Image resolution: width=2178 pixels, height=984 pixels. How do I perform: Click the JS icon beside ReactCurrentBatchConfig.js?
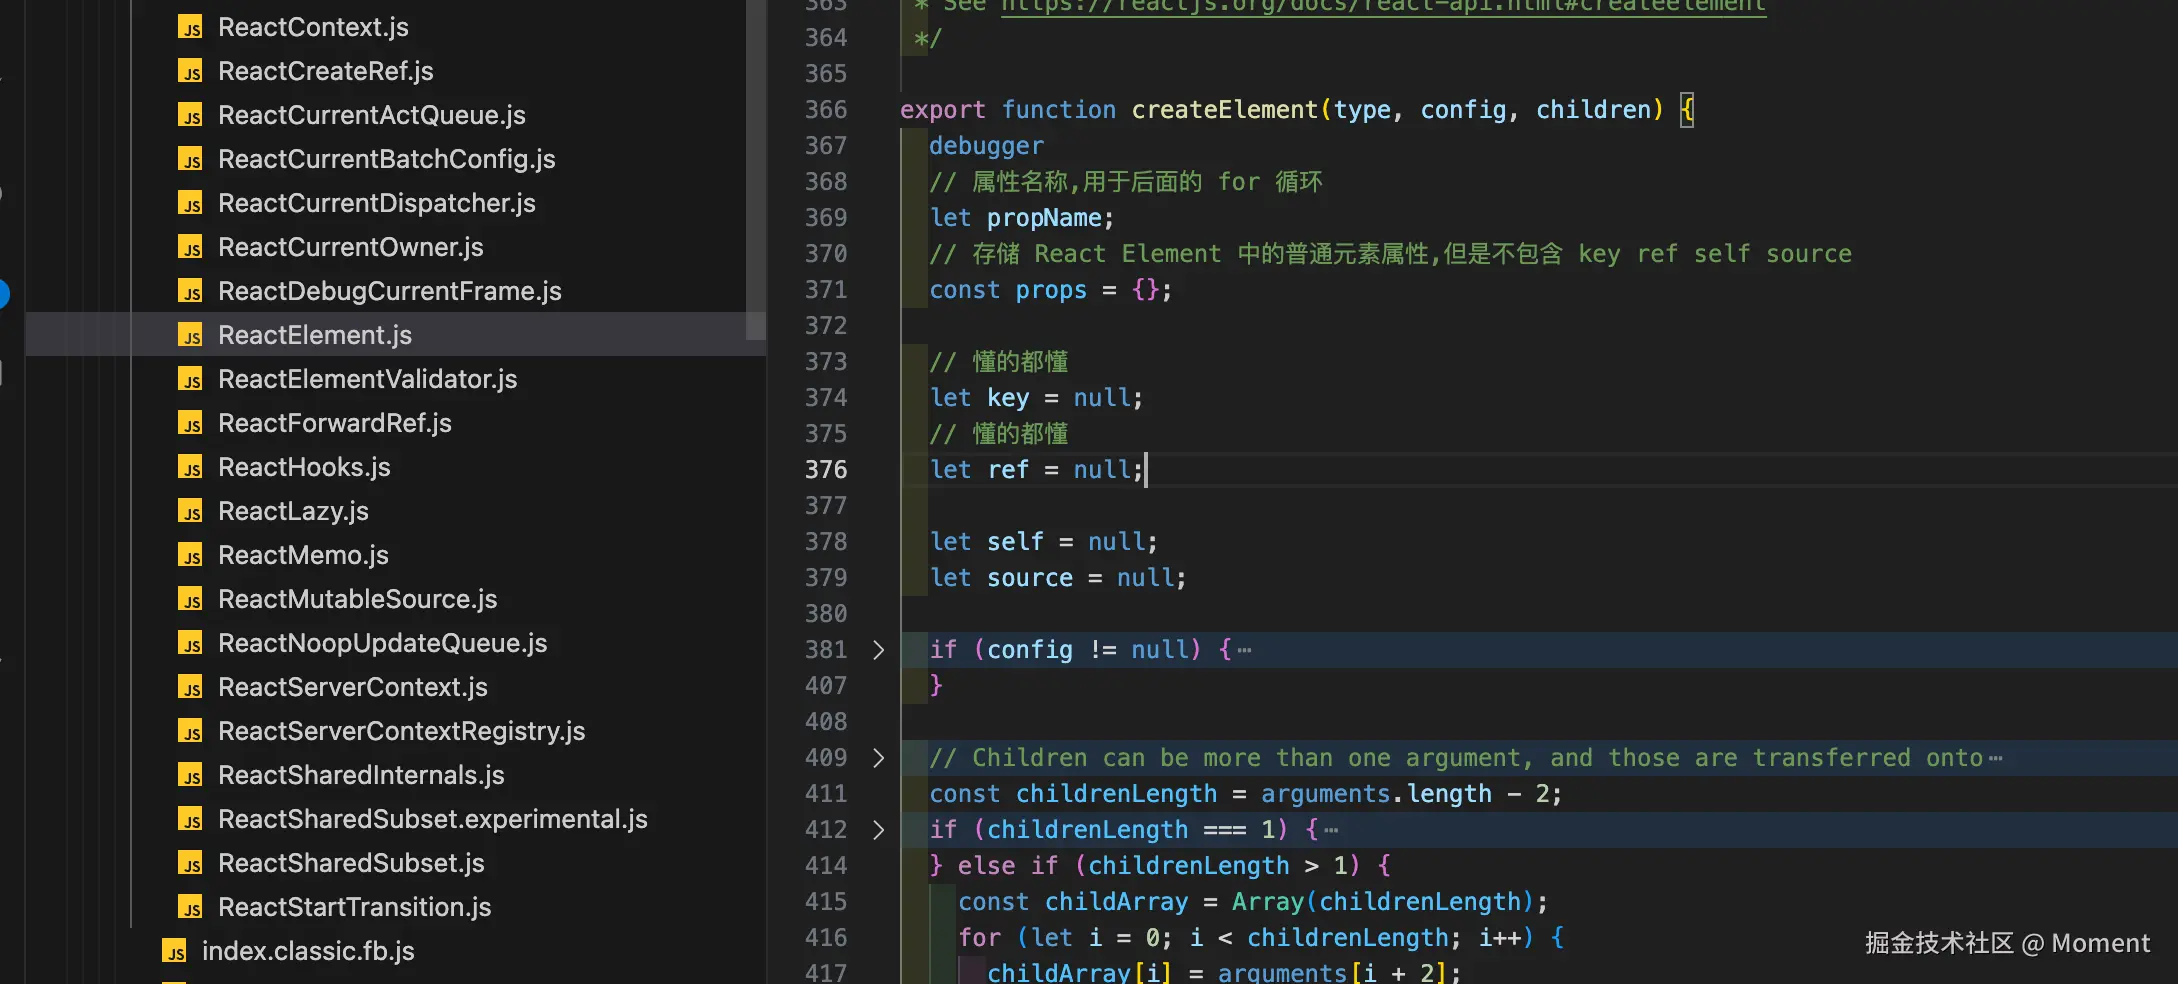190,159
